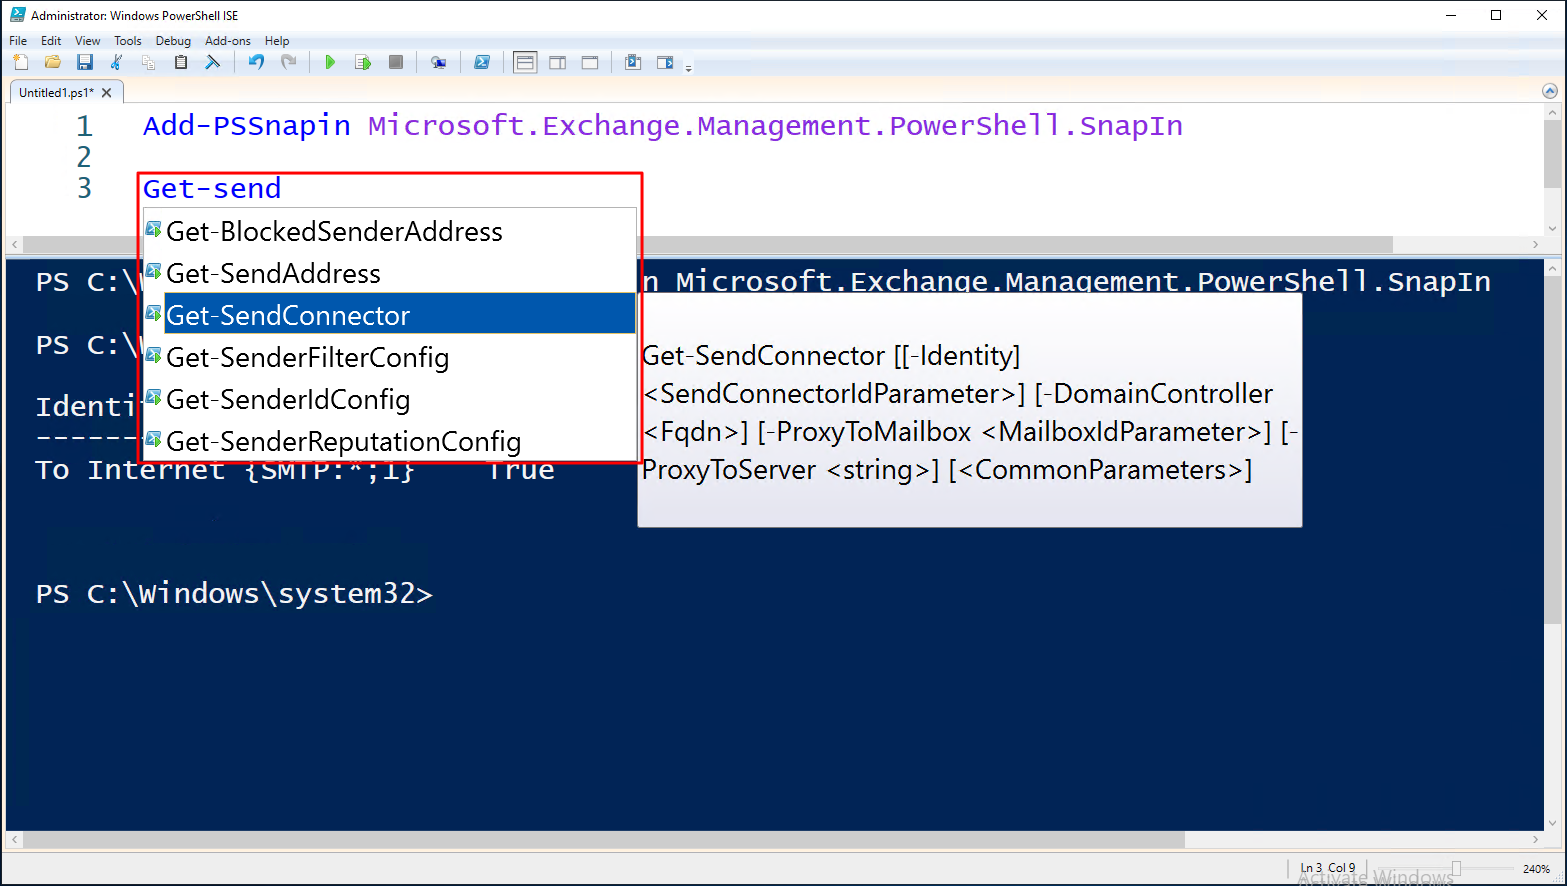The image size is (1567, 886).
Task: Run selection icon in toolbar
Action: pos(363,62)
